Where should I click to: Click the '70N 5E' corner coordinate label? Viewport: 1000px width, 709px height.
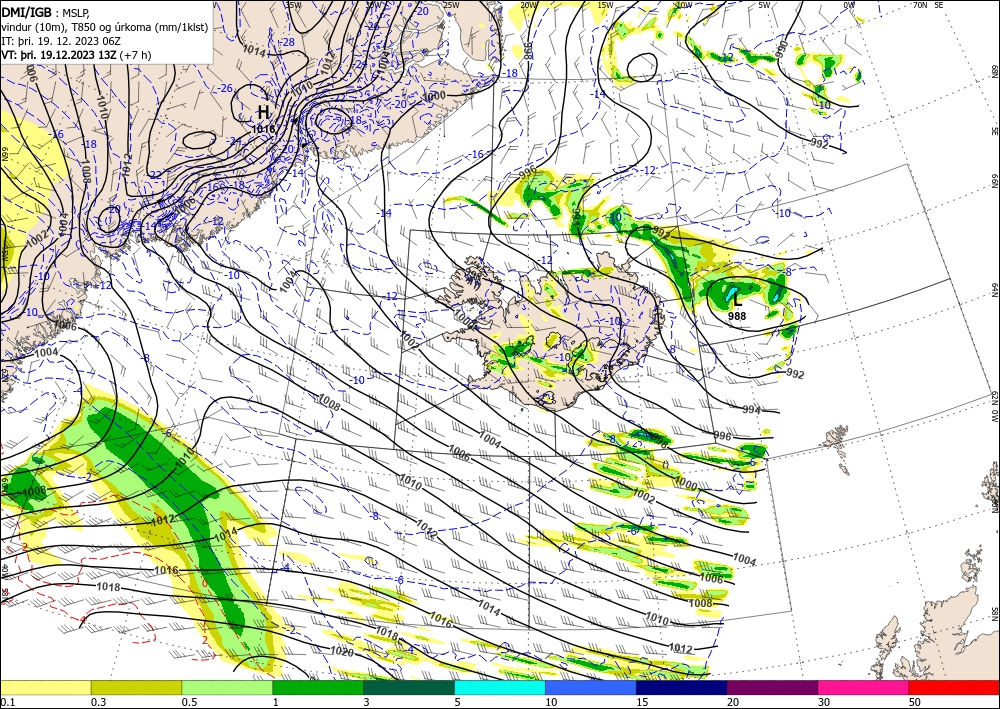[x=928, y=5]
